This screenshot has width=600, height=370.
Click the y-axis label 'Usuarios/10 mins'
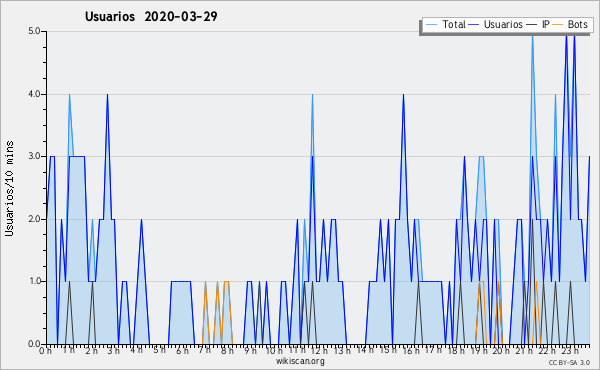10,188
